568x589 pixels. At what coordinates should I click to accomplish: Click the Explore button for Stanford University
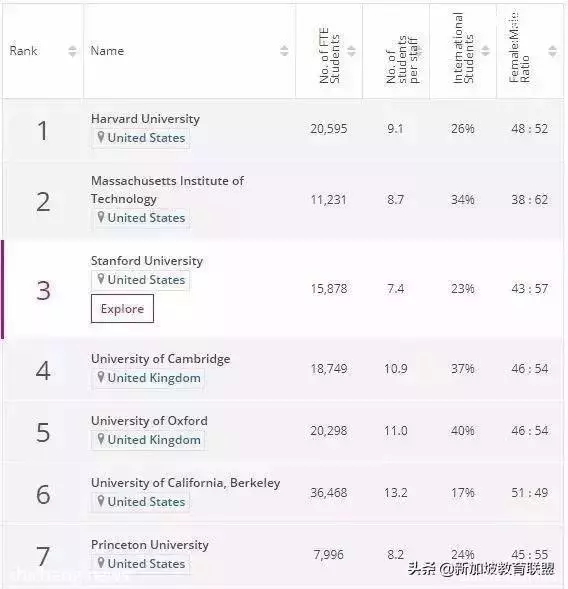click(x=122, y=308)
